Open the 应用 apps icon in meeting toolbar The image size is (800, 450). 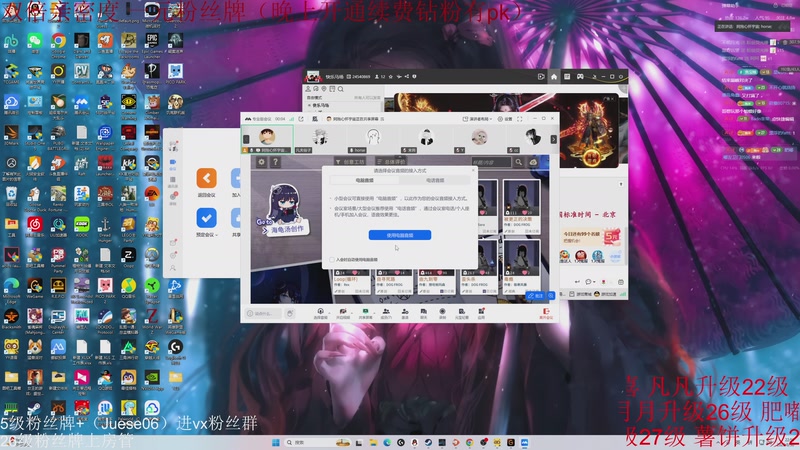(x=481, y=313)
